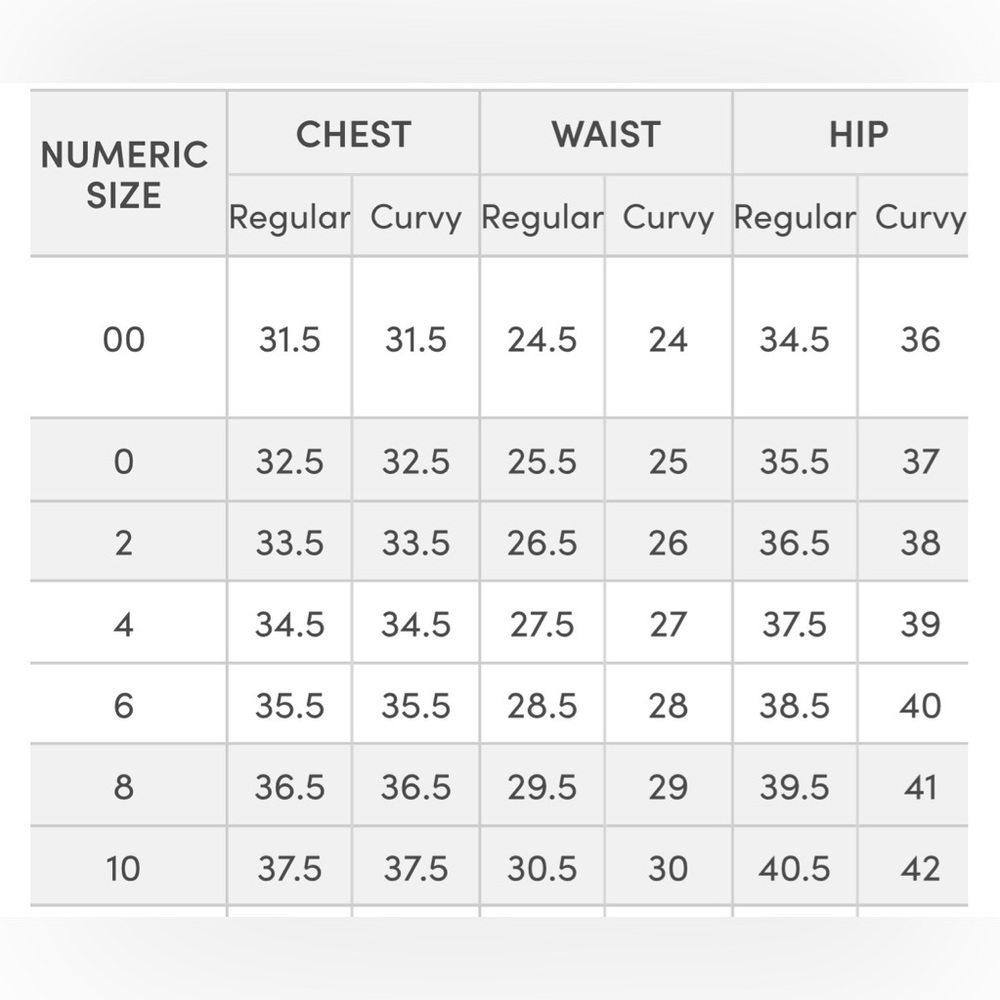This screenshot has height=1000, width=1000.
Task: Select the 40.5 regular hip cell
Action: tap(795, 869)
